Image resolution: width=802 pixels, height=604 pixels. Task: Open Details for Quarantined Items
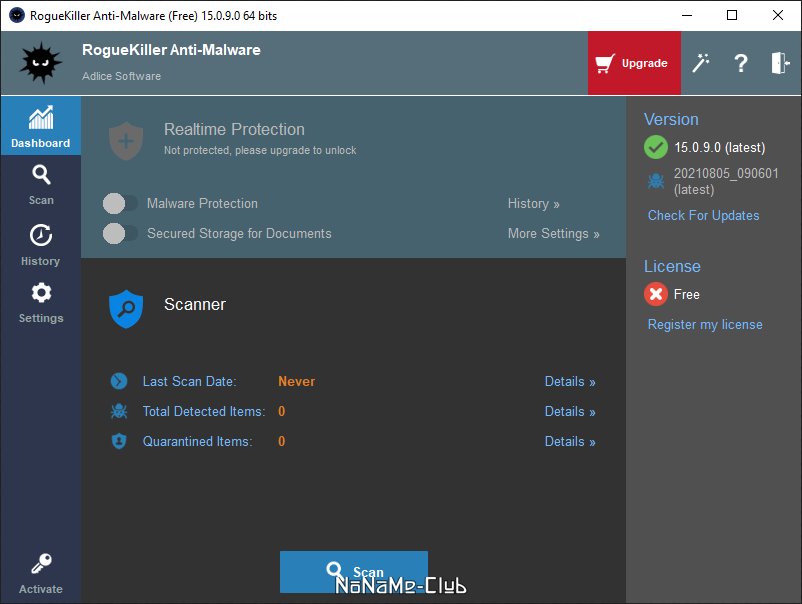[570, 441]
